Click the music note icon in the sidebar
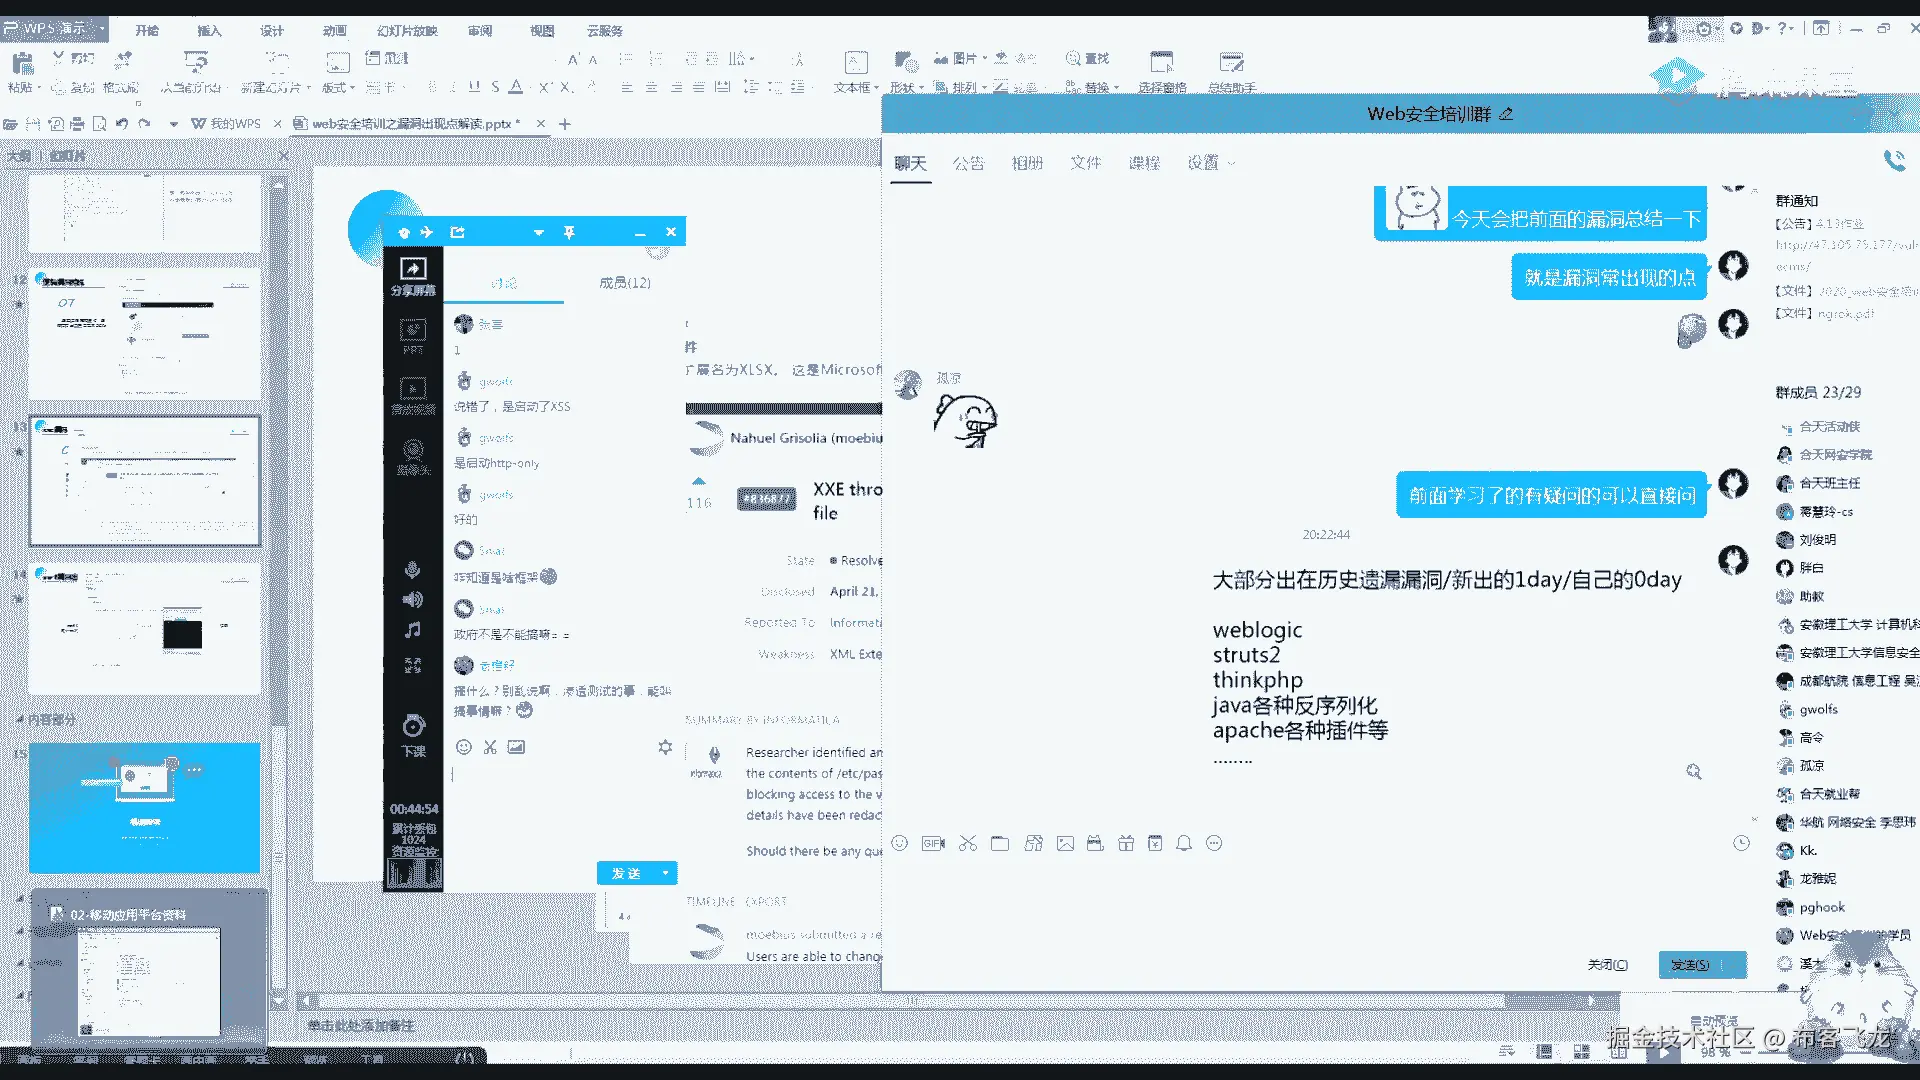The width and height of the screenshot is (1920, 1080). pos(412,630)
